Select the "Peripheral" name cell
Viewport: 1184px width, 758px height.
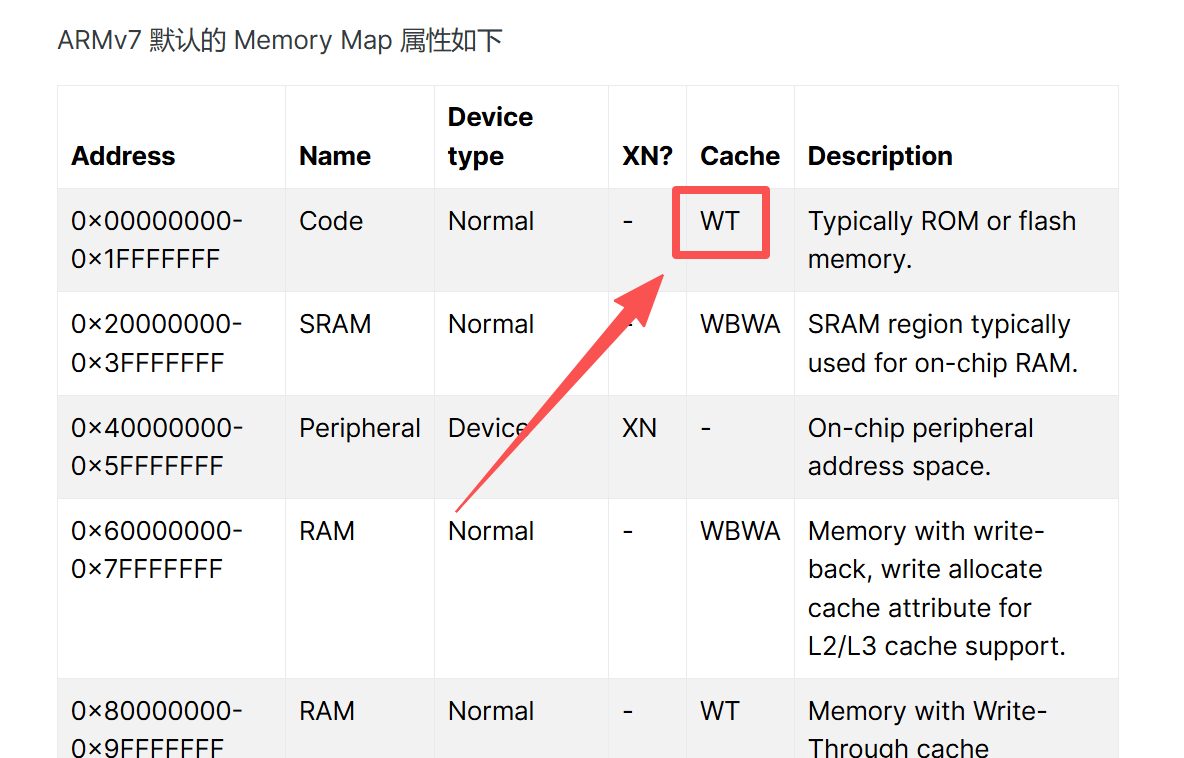[x=360, y=428]
